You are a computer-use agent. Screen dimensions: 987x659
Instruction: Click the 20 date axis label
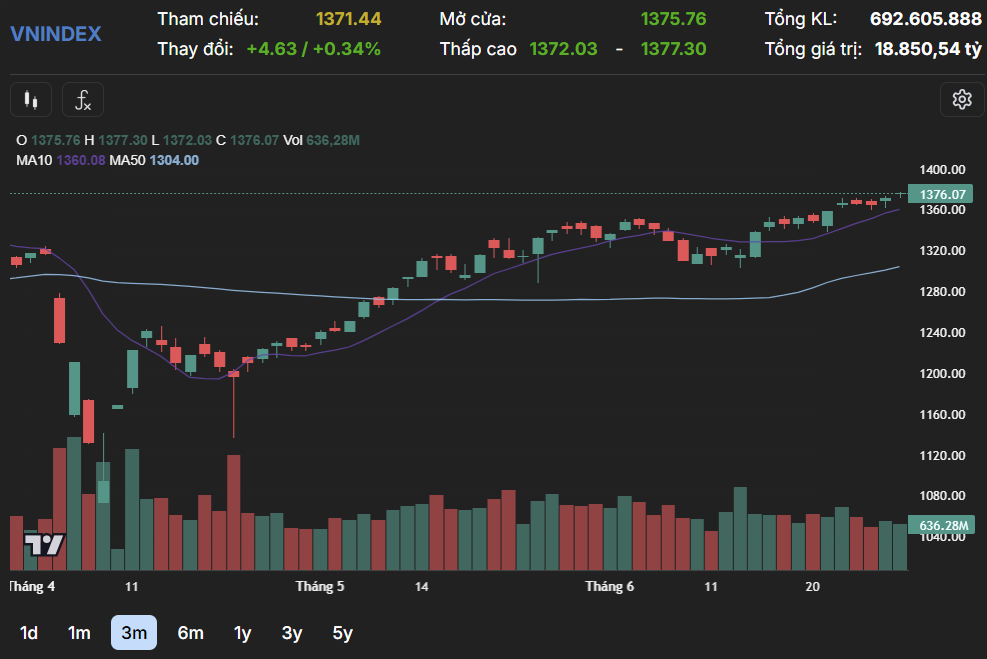point(813,587)
